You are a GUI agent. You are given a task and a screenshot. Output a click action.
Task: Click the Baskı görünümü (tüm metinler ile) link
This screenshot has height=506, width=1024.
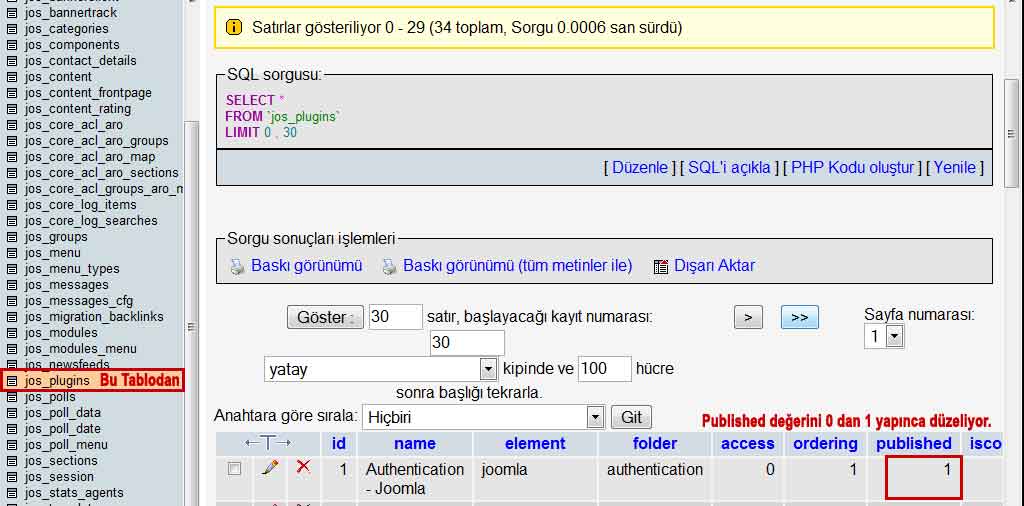[518, 266]
